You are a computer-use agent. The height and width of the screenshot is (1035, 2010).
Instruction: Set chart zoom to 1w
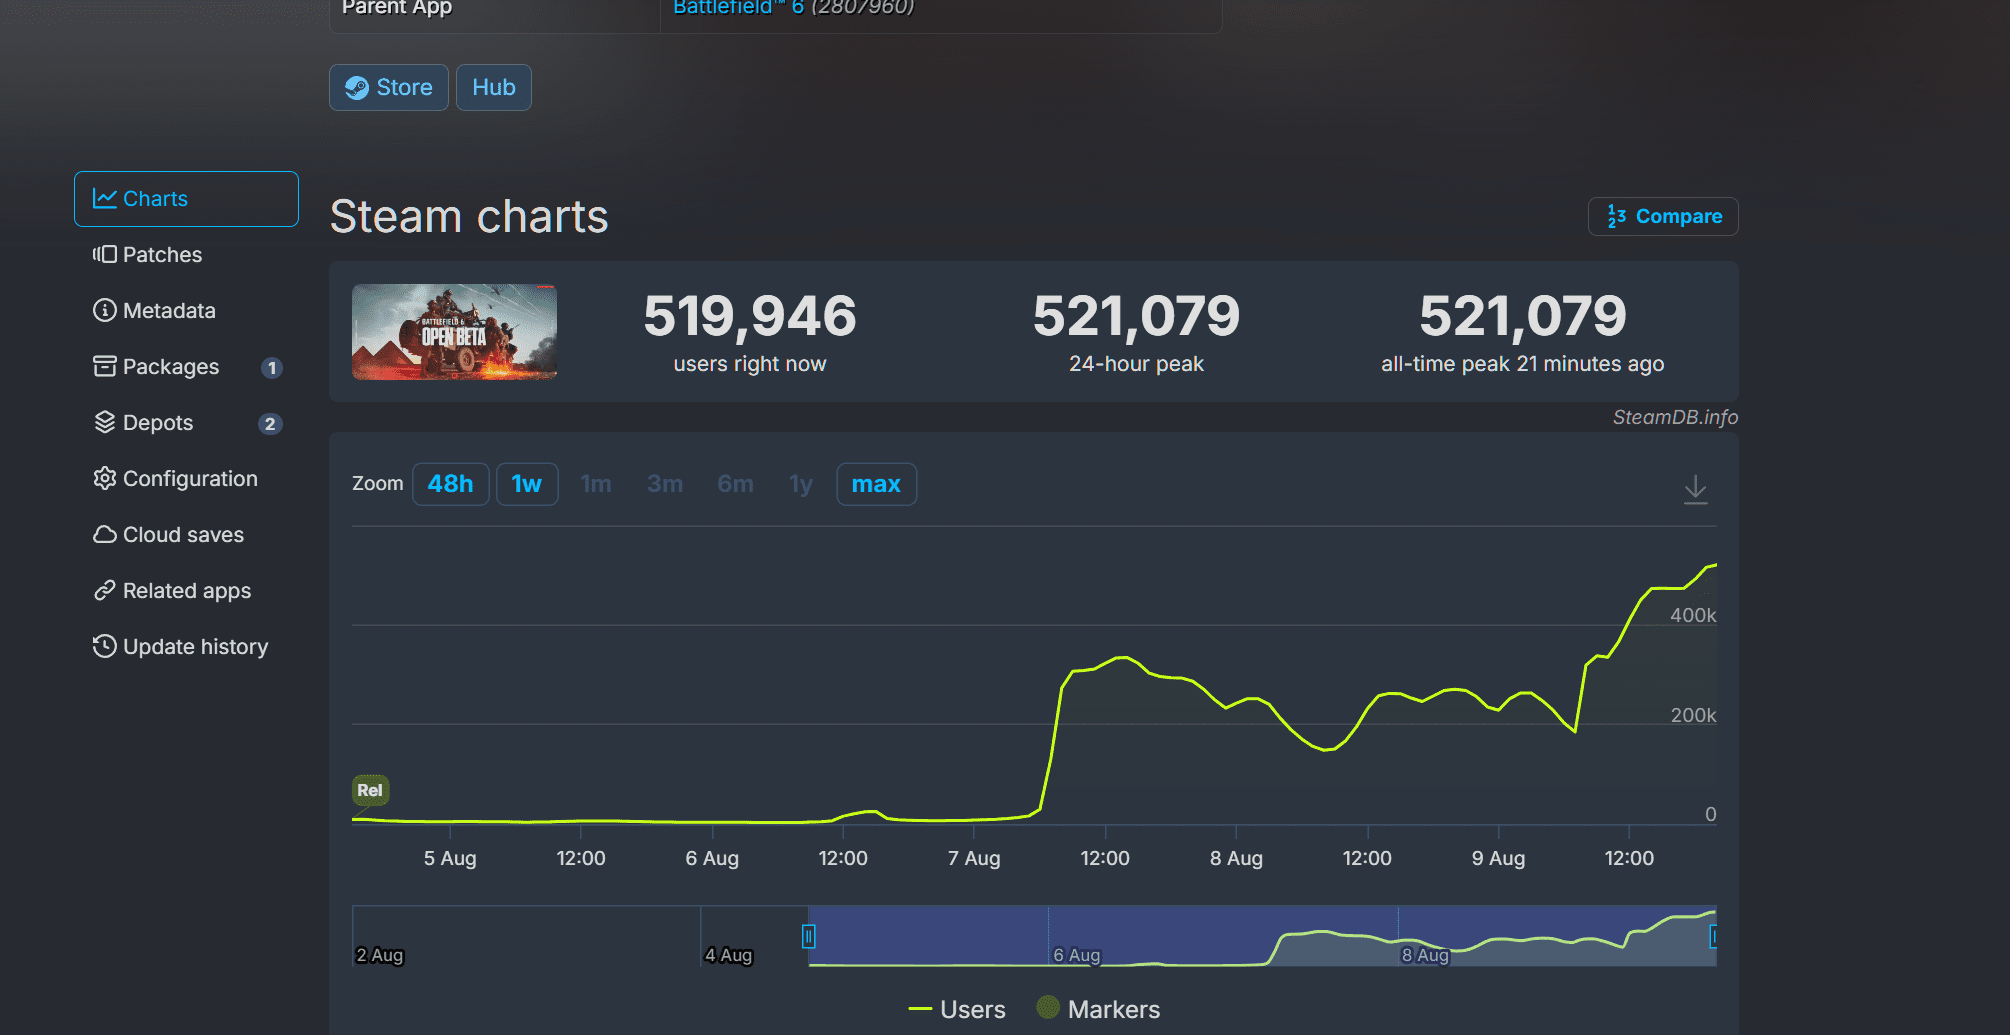tap(527, 484)
